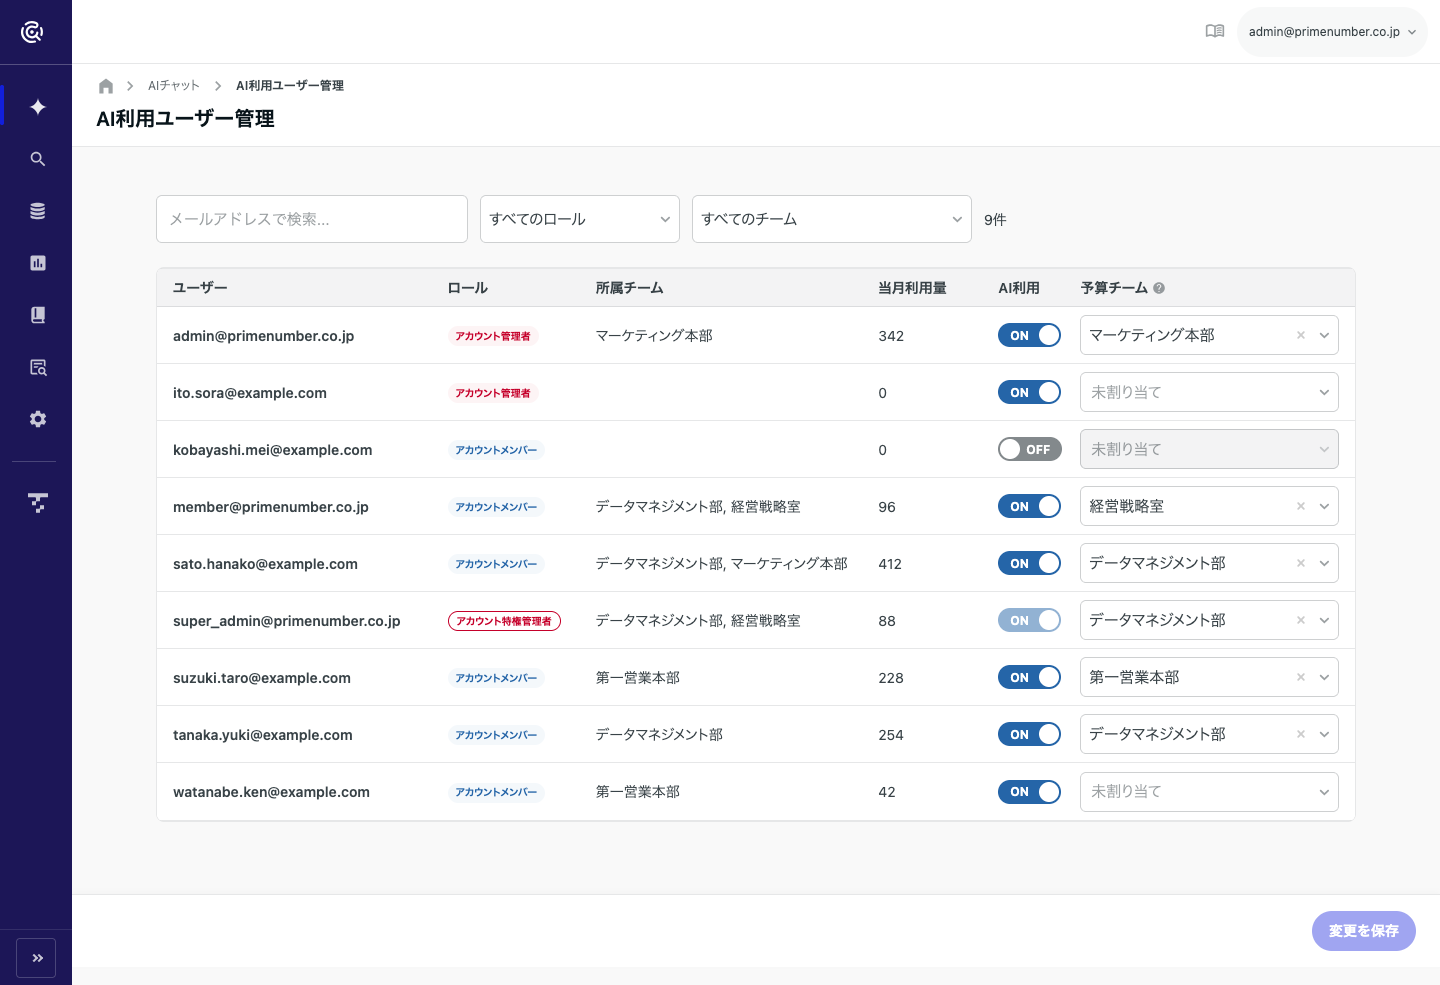Click the 所属チーム column header
Viewport: 1440px width, 985px height.
click(630, 288)
